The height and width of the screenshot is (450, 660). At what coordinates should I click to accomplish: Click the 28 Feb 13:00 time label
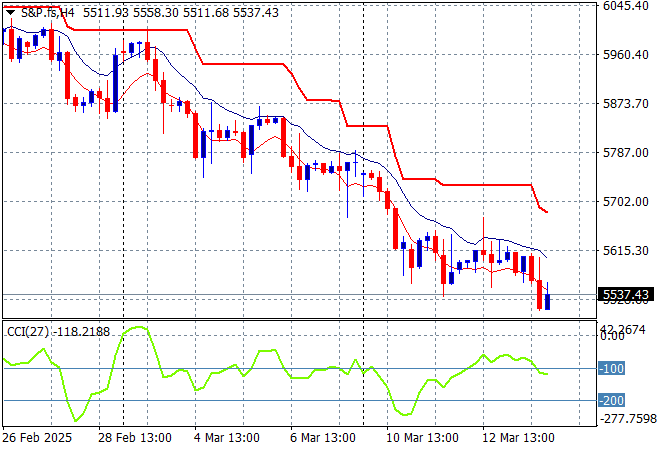135,438
